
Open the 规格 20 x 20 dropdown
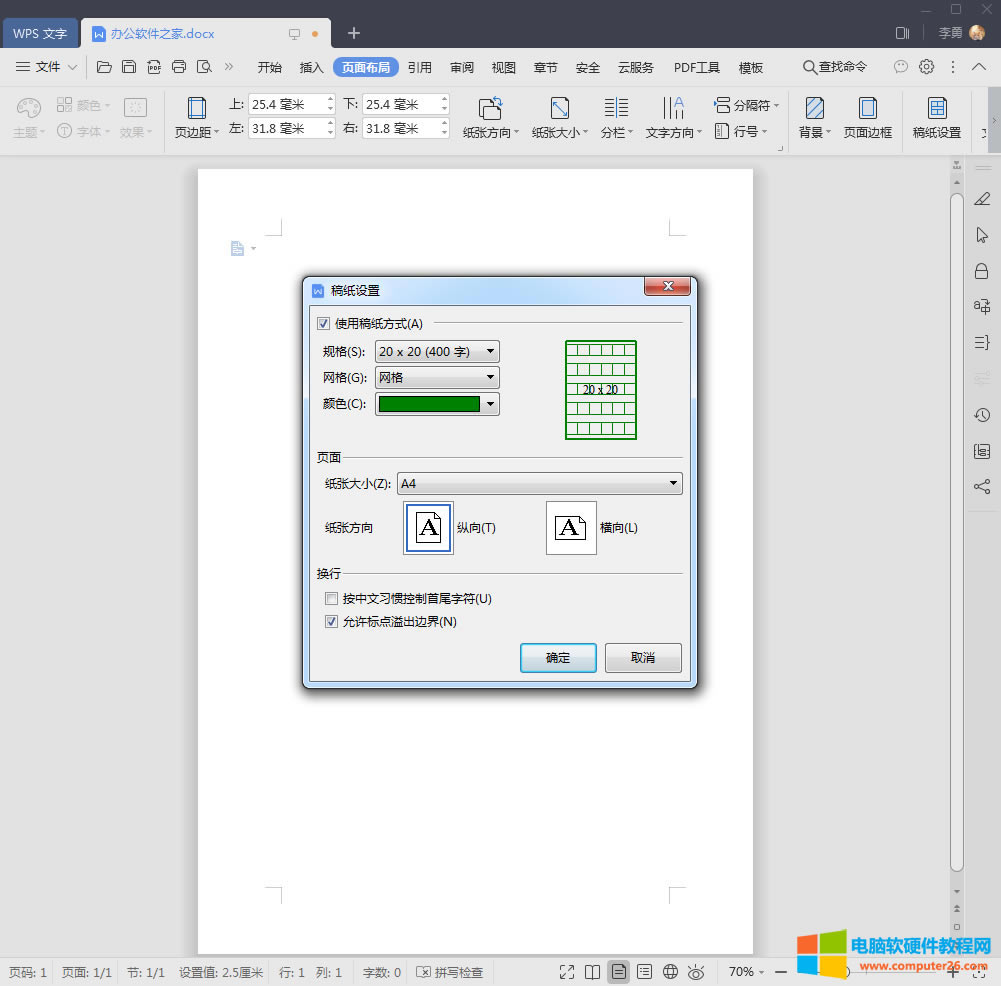(437, 351)
